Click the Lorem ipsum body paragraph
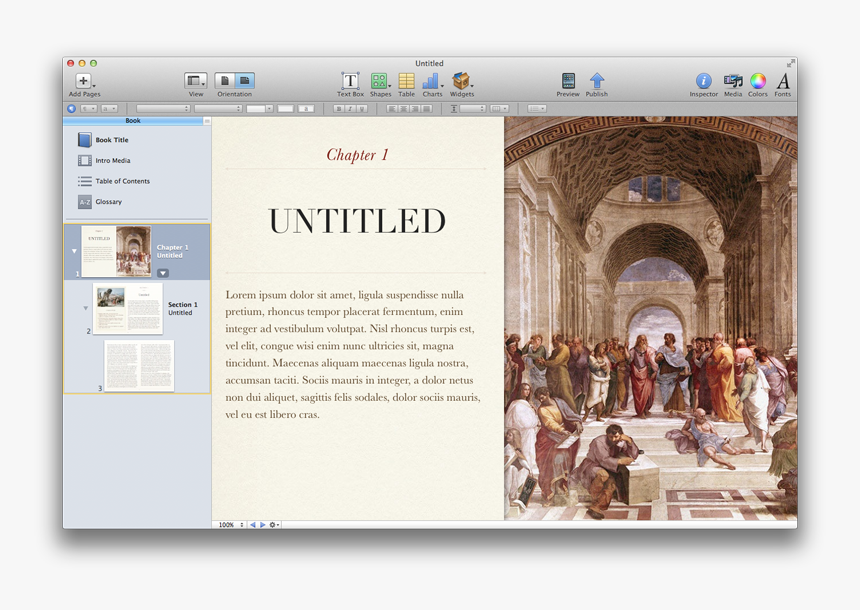 (354, 354)
